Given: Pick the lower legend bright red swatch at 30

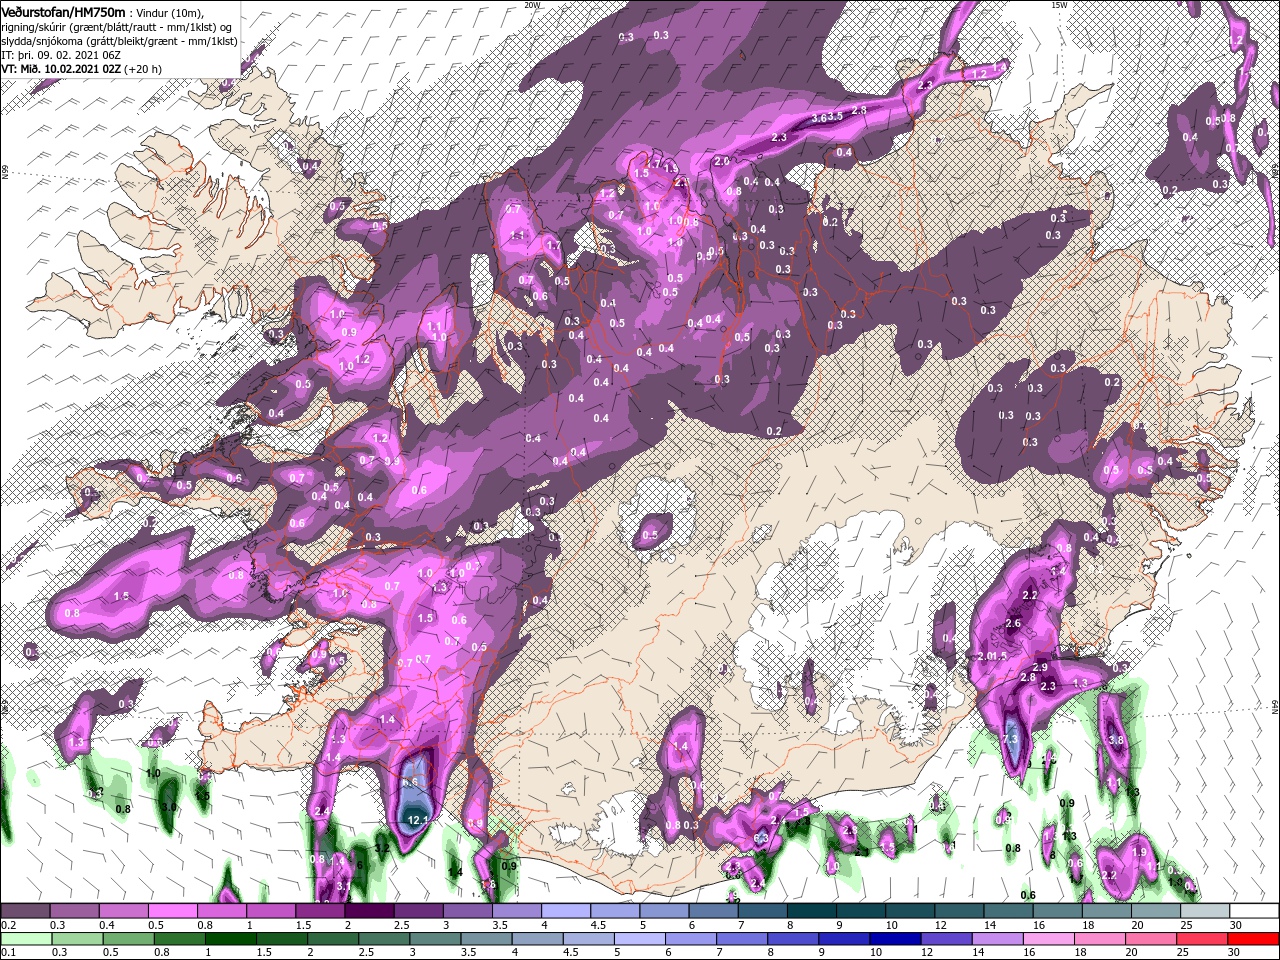Looking at the screenshot, I should coord(1254,938).
